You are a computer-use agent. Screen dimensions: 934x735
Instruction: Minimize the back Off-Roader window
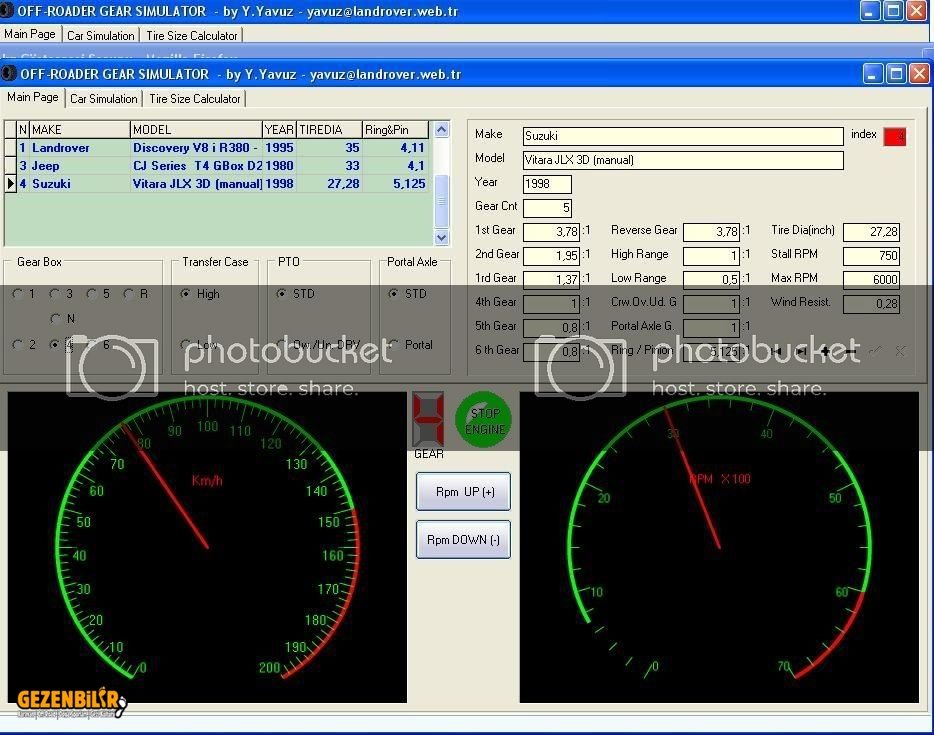click(x=870, y=11)
